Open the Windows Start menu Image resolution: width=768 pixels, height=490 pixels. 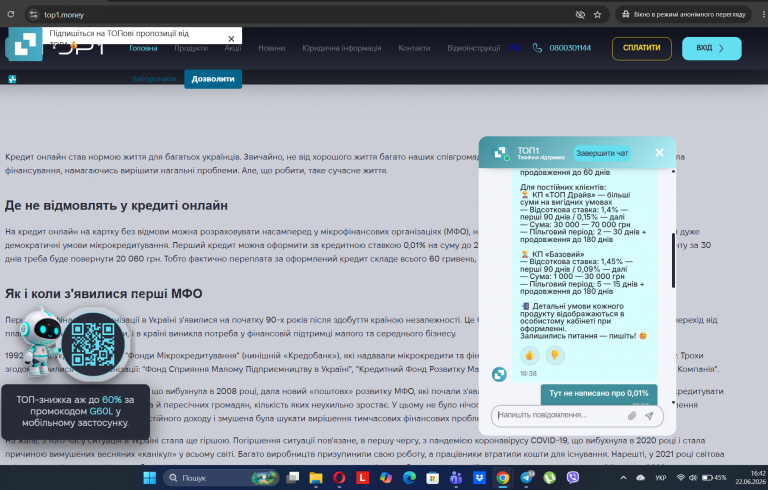(x=149, y=478)
